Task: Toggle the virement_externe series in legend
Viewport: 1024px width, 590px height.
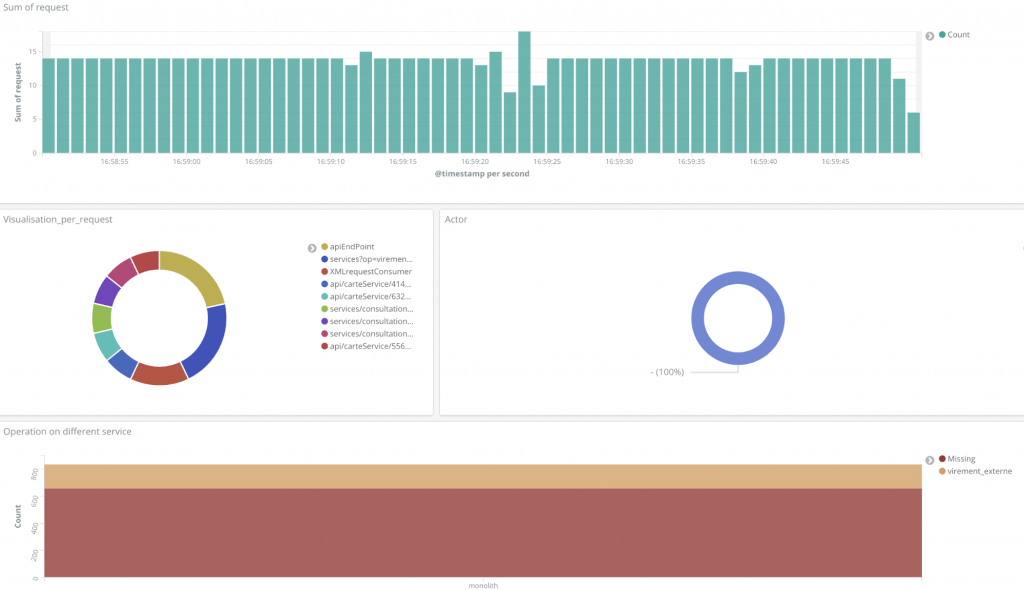Action: (x=978, y=471)
